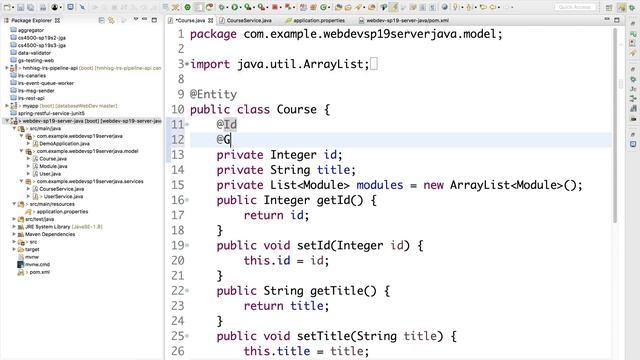Click the rightmost perspective icon in toolbar
Image resolution: width=640 pixels, height=360 pixels.
click(632, 8)
